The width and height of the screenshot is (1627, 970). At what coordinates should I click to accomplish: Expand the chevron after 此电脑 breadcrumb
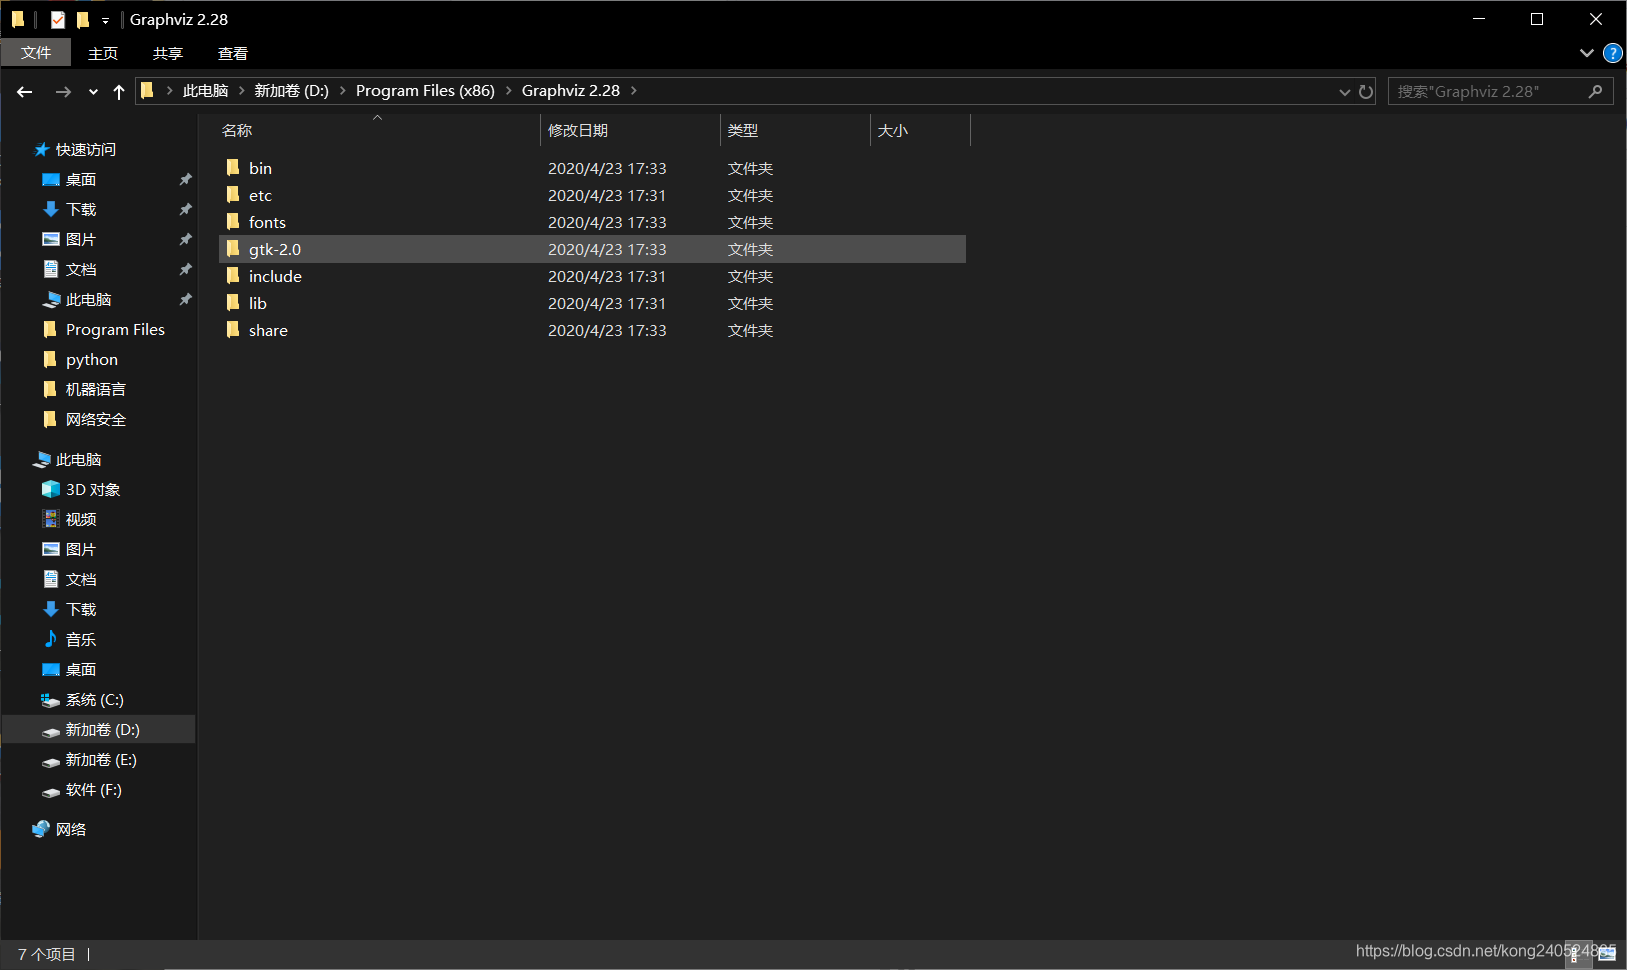pos(241,91)
